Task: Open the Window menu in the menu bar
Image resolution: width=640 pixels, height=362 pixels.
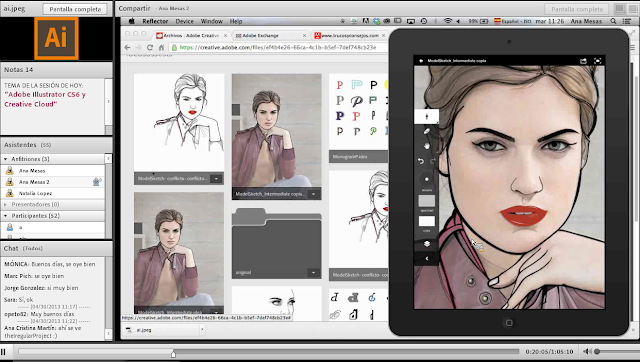Action: pyautogui.click(x=211, y=21)
